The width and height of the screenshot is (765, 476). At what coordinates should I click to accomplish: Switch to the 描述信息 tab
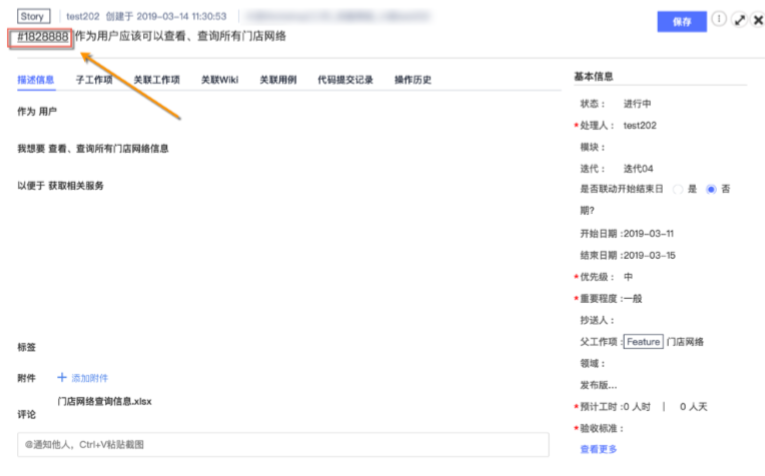coord(36,80)
